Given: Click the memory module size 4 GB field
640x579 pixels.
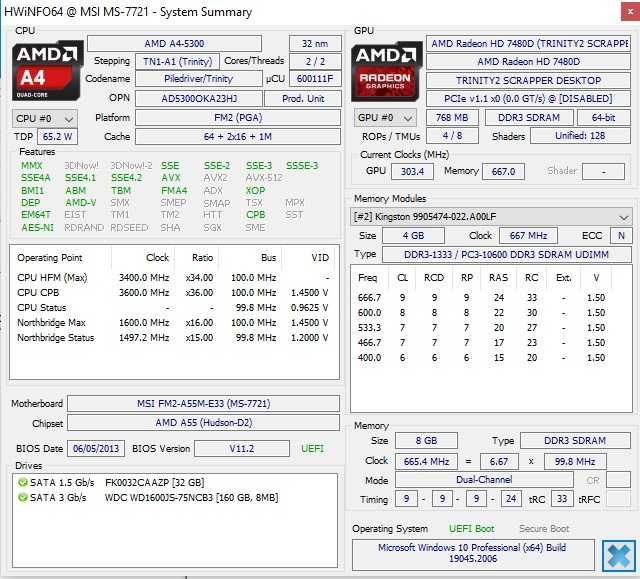Looking at the screenshot, I should pos(413,236).
